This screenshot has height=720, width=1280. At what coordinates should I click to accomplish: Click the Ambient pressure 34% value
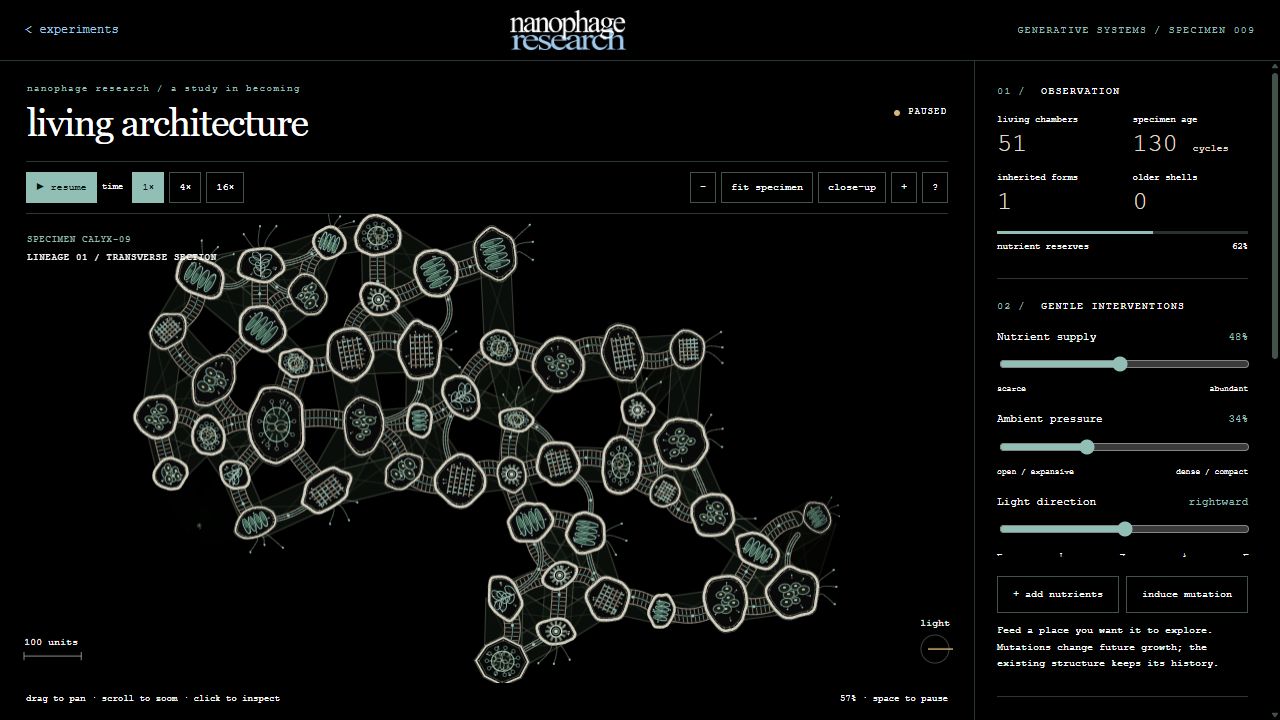tap(1238, 419)
